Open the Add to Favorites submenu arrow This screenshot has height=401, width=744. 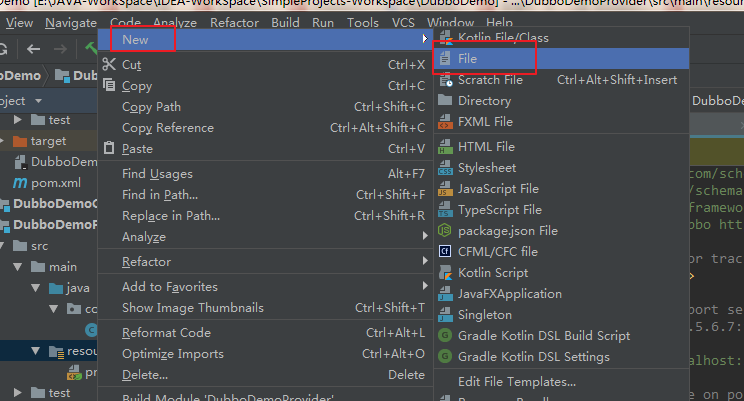425,286
